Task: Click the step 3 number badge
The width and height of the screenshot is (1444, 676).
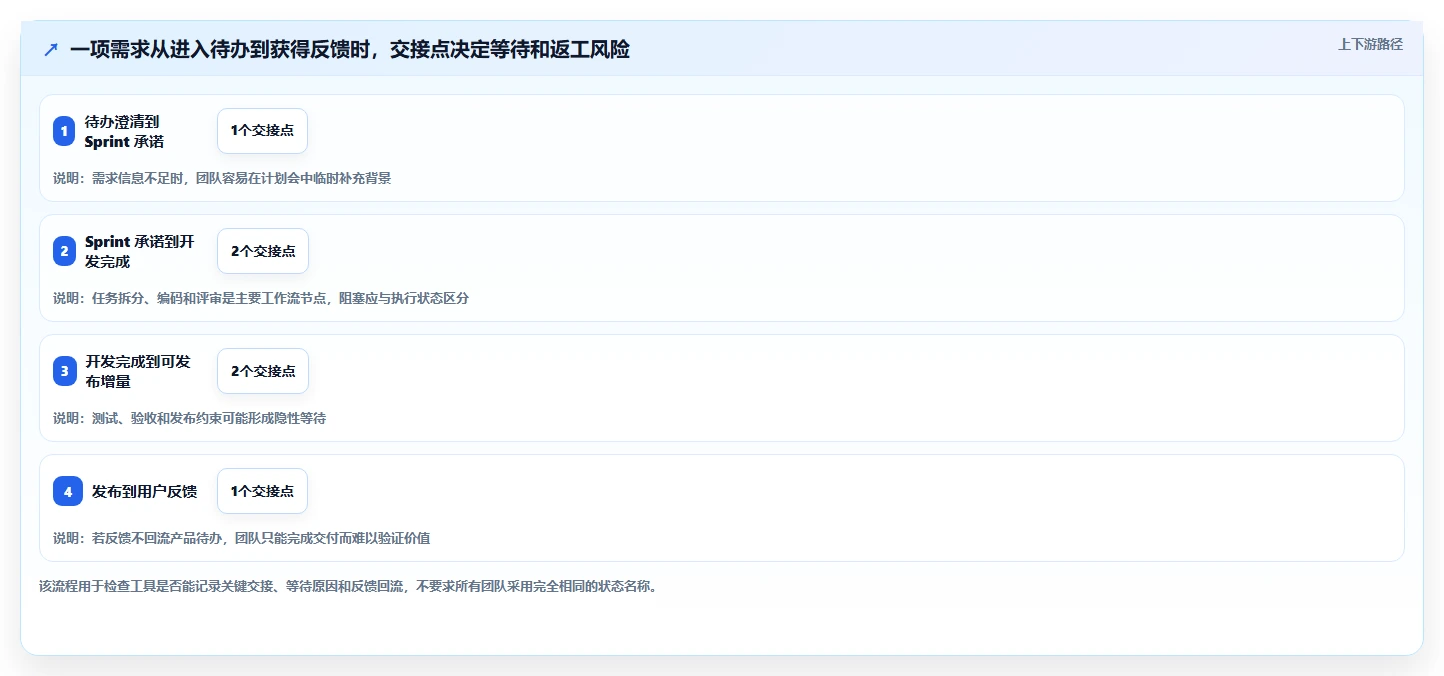Action: click(64, 371)
